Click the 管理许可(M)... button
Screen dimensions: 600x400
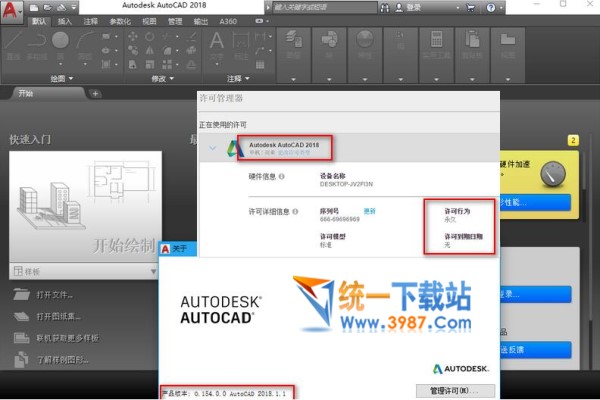coord(455,391)
